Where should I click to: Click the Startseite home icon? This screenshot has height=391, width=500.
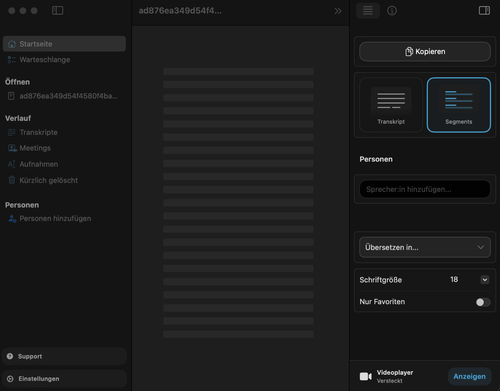tap(12, 44)
